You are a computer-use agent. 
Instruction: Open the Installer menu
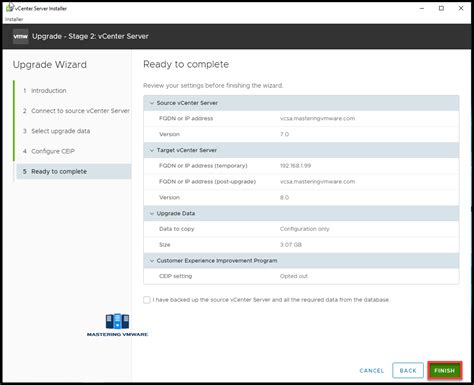tap(14, 19)
